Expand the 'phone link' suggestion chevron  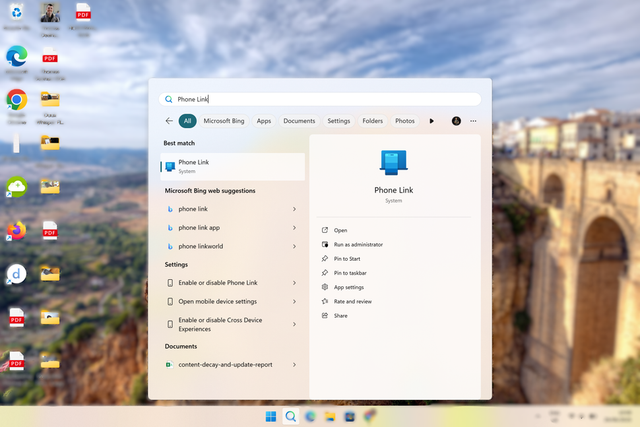click(294, 209)
